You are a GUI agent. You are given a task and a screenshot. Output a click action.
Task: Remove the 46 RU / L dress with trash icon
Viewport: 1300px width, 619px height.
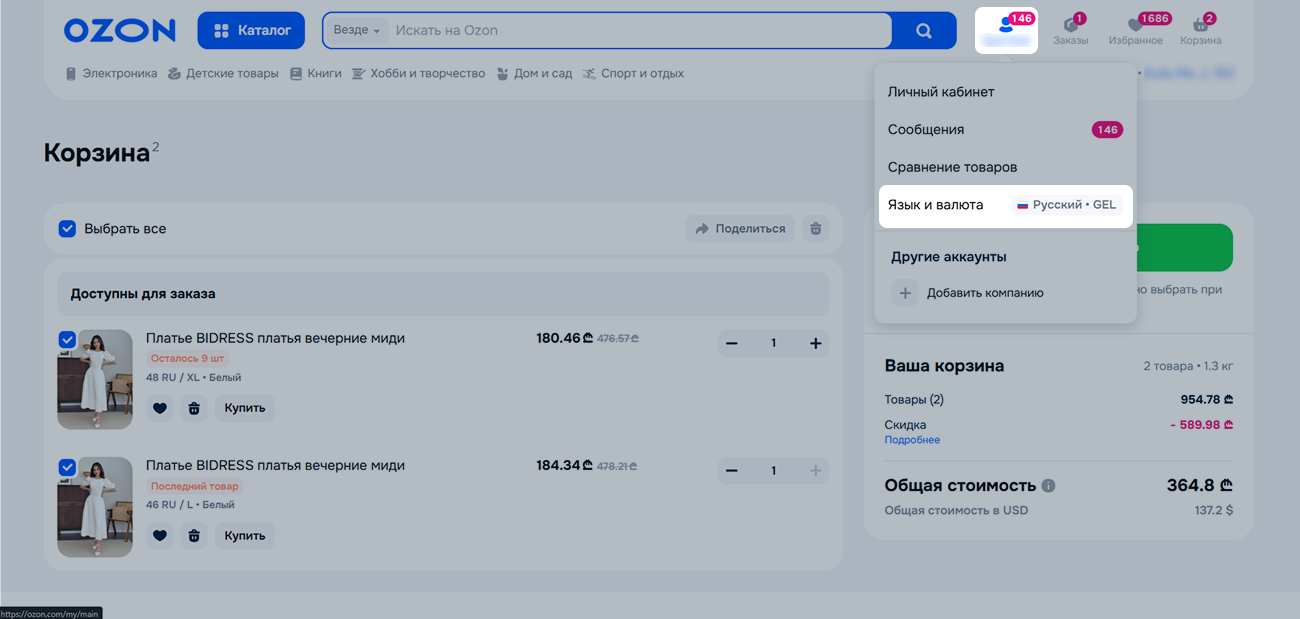[194, 536]
